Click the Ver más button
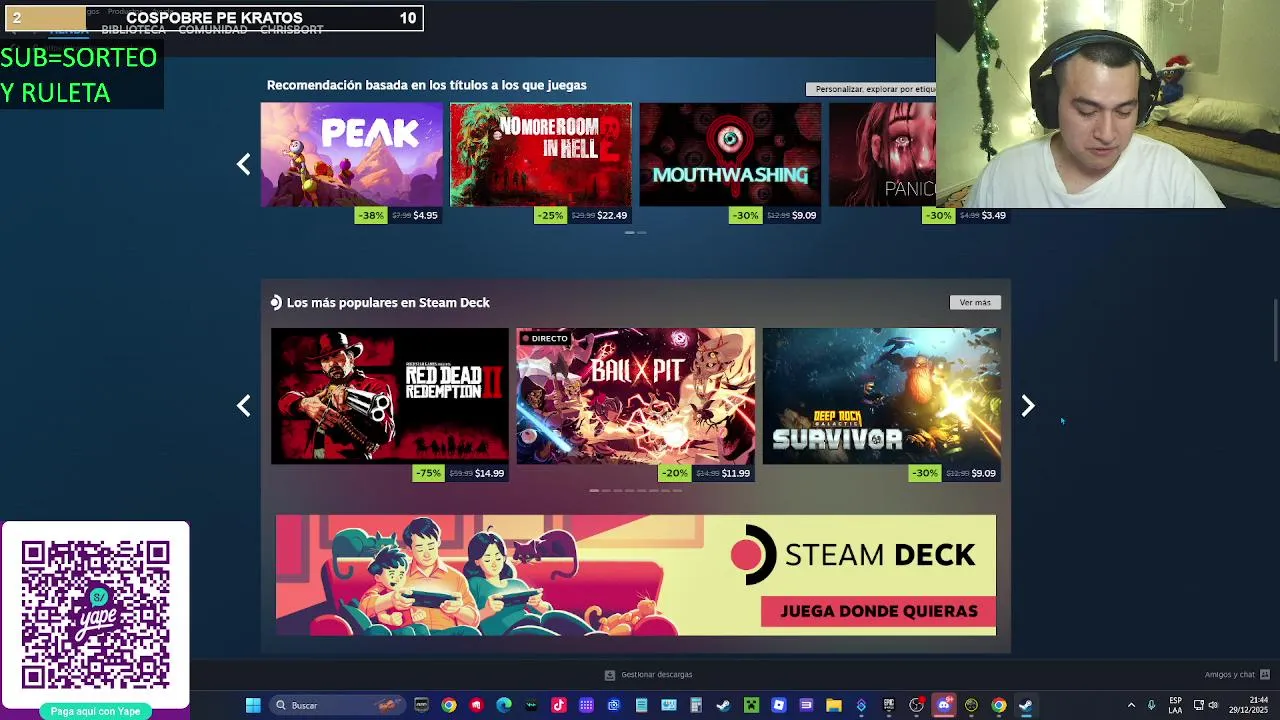The height and width of the screenshot is (720, 1280). click(975, 302)
